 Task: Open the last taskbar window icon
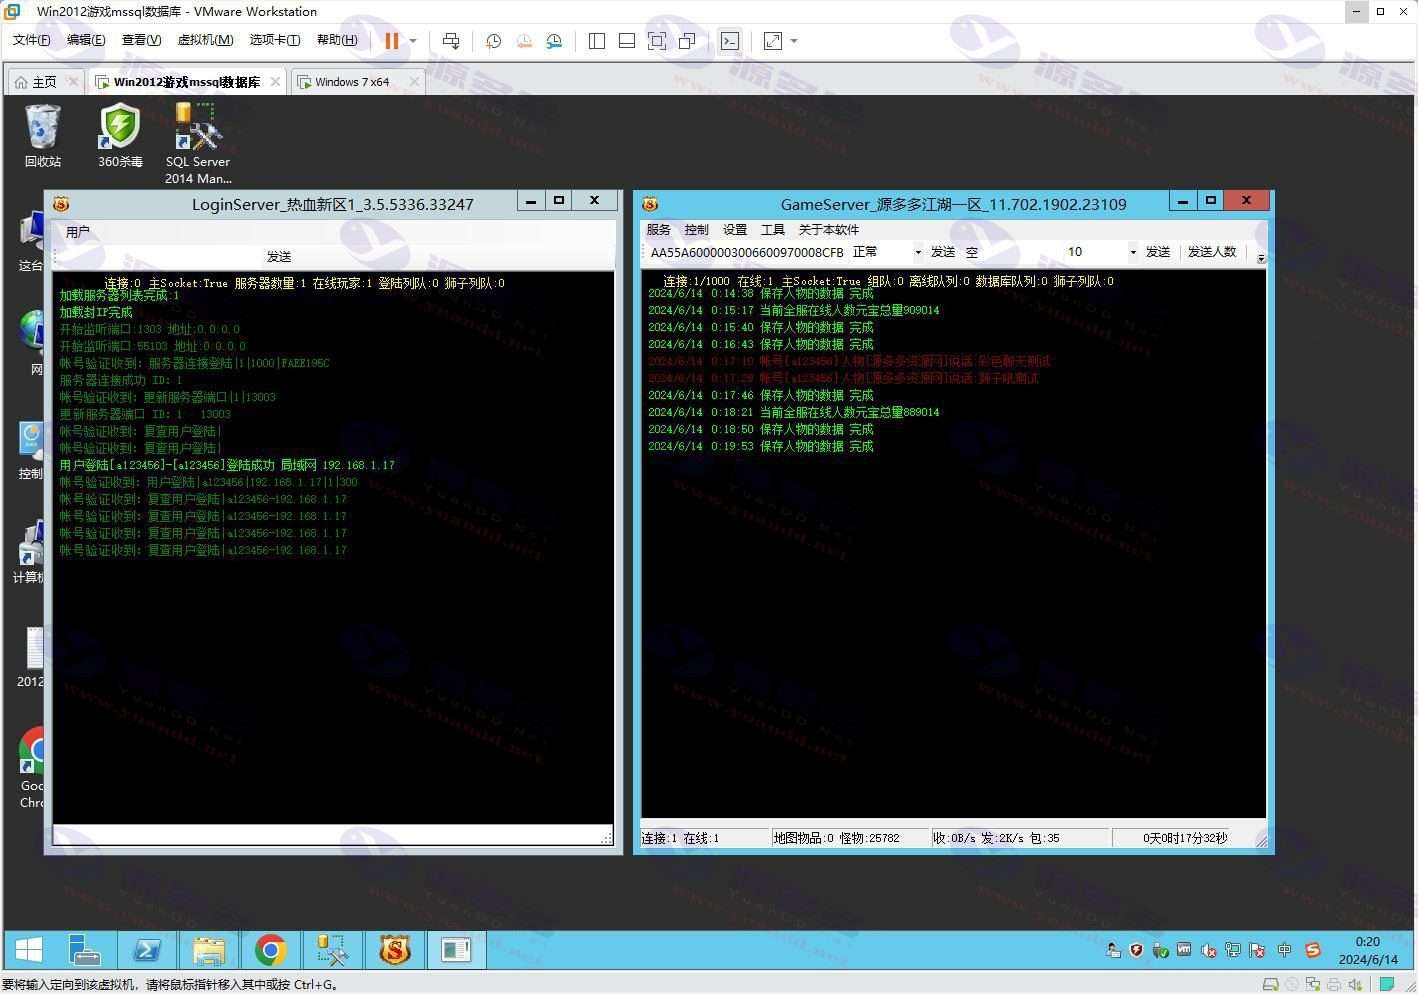pos(456,950)
